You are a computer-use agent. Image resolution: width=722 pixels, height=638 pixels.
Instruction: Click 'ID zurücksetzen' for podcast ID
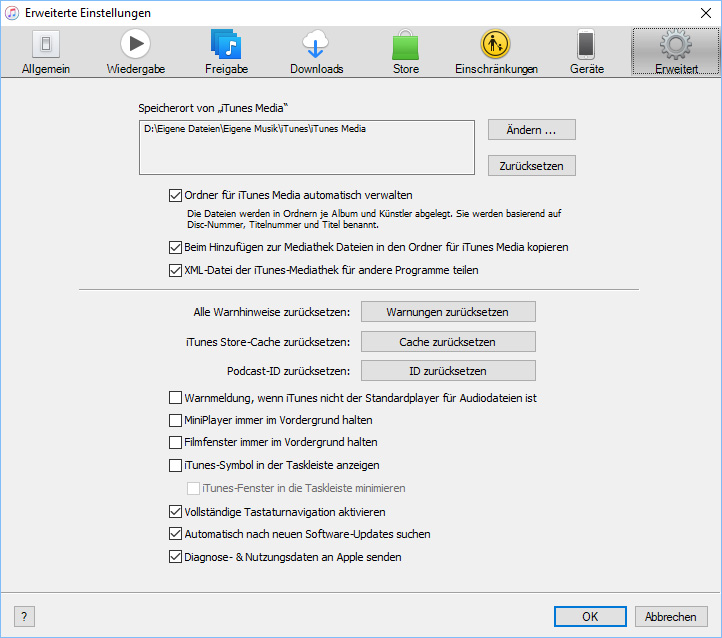click(448, 371)
